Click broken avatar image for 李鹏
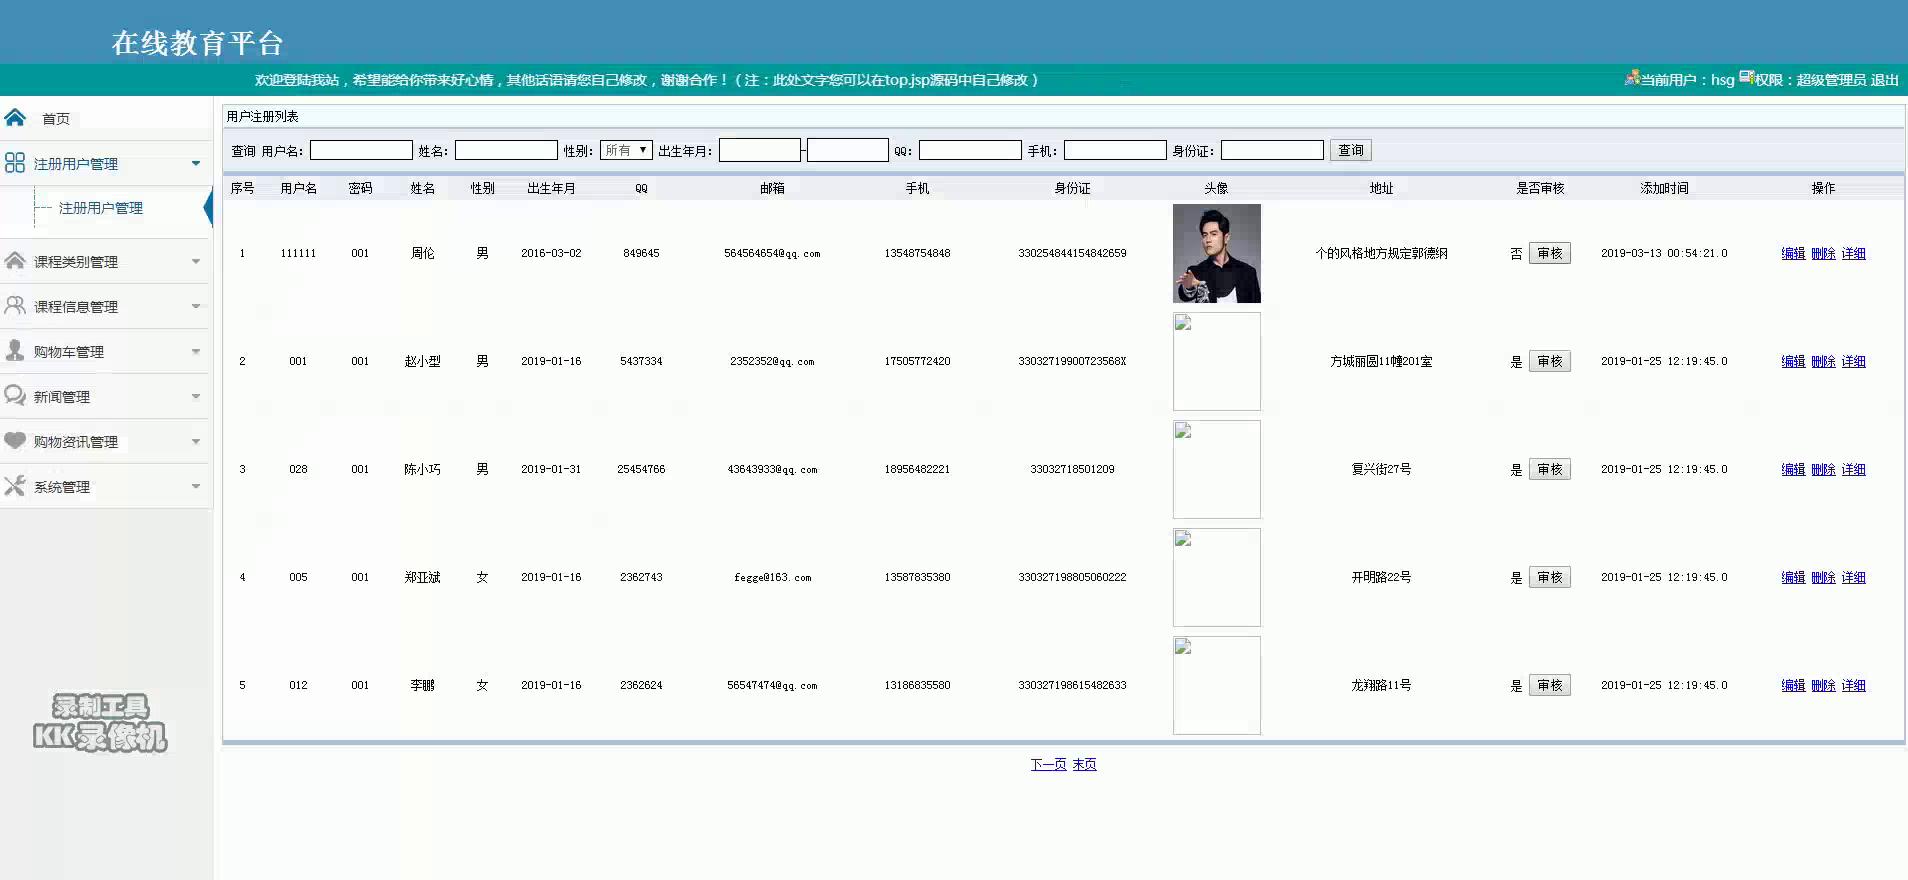The image size is (1908, 880). point(1217,685)
